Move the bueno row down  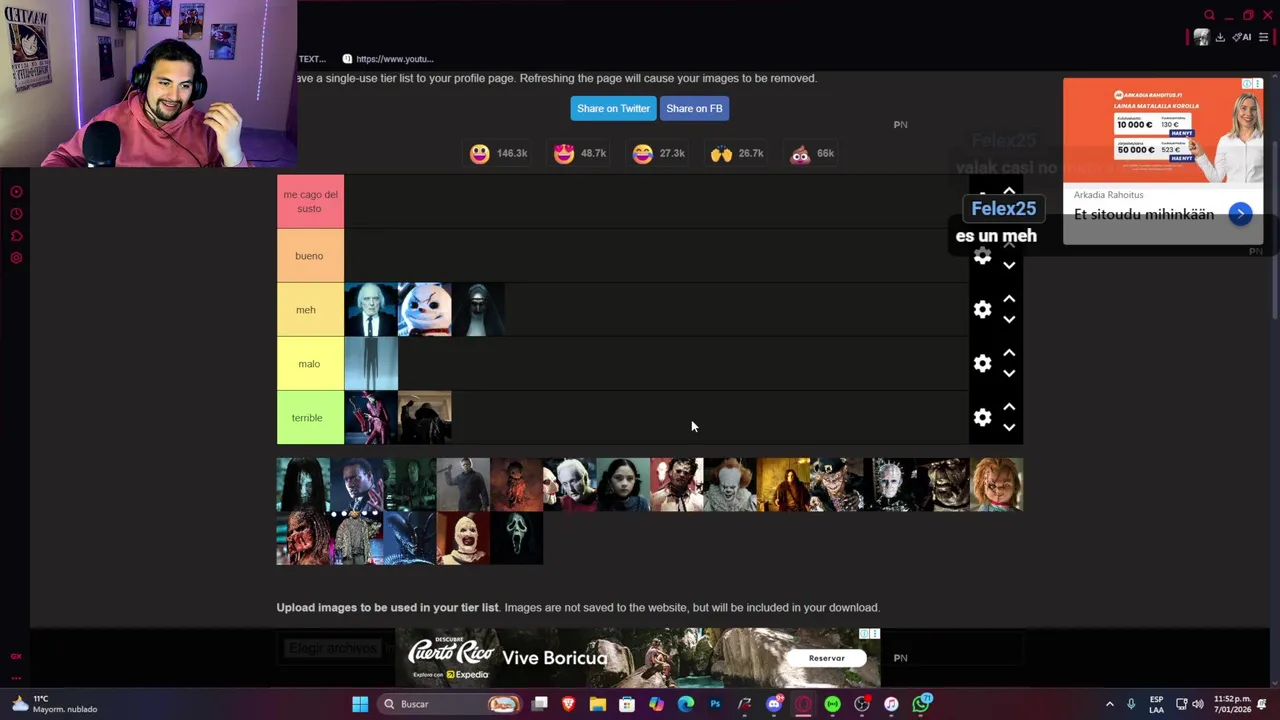[1009, 265]
